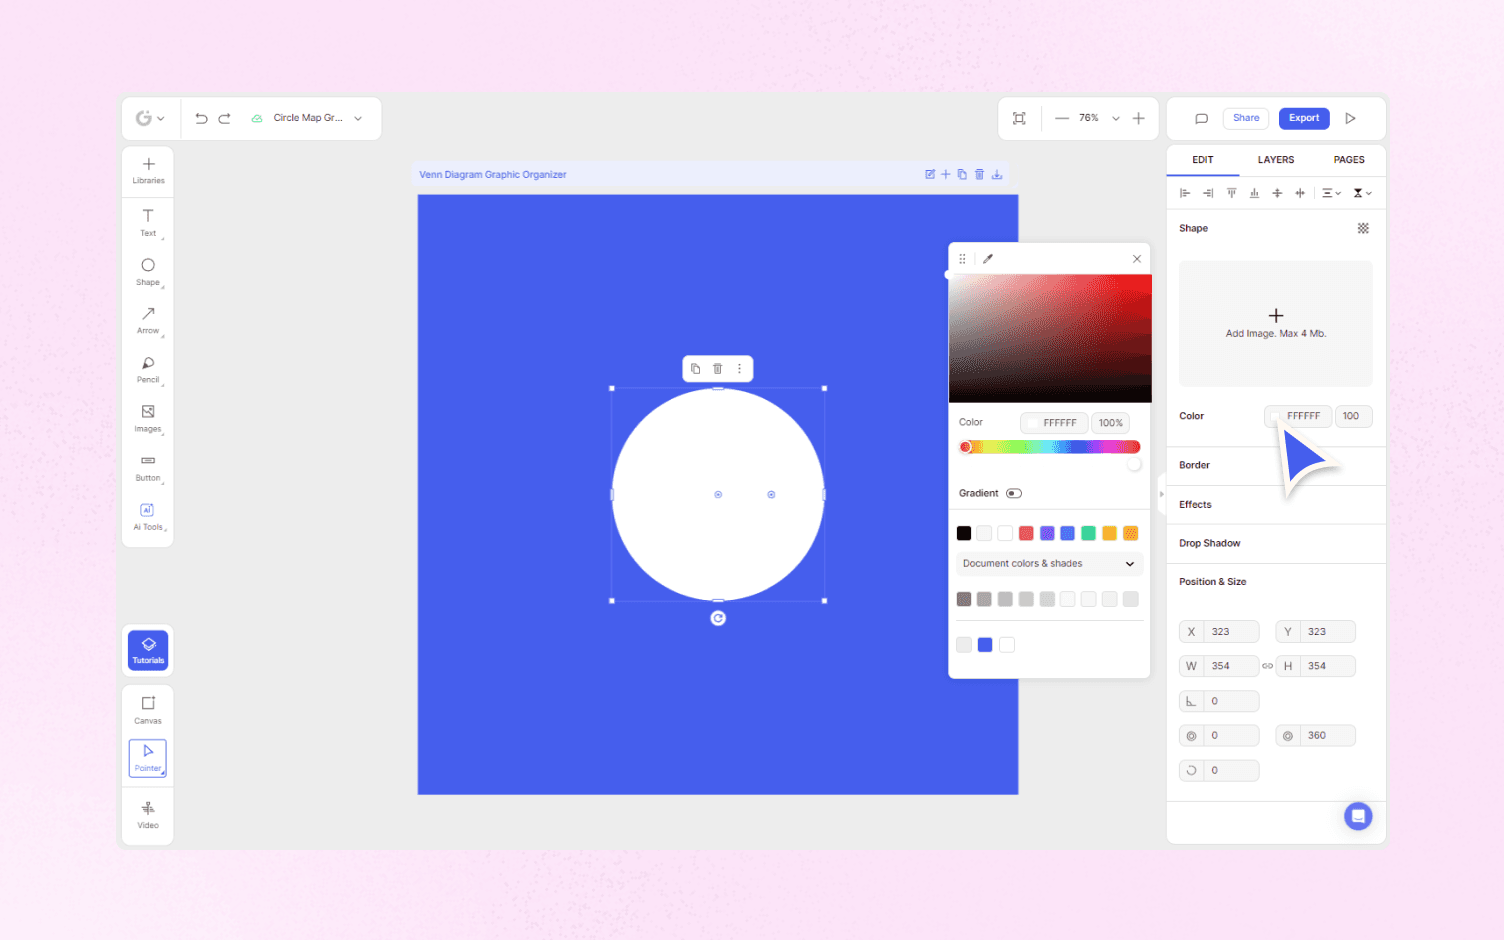Select the Text tool in the left toolbar
Screen dimensions: 1504x940
tap(147, 222)
